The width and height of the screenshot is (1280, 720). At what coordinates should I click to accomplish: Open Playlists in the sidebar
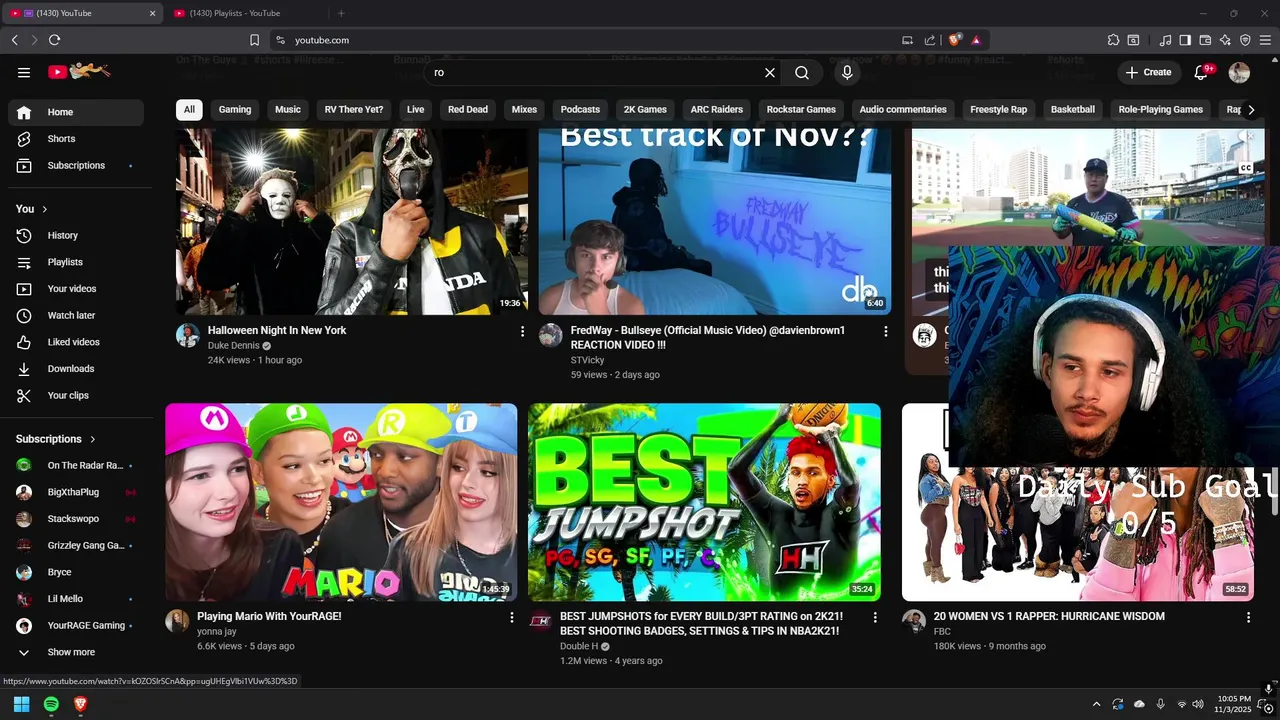pos(76,262)
